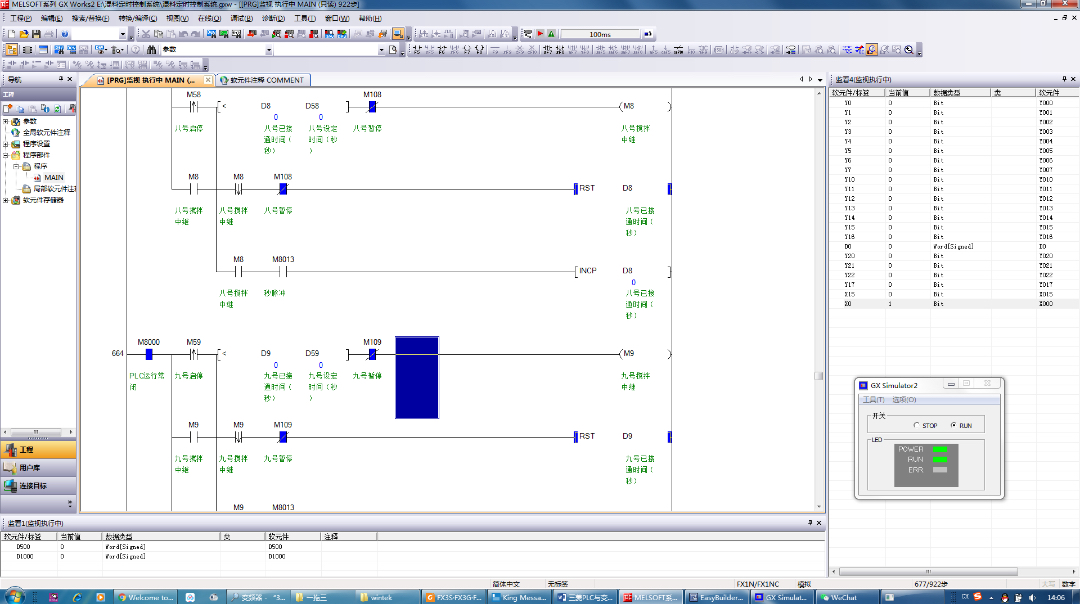This screenshot has width=1080, height=604.
Task: Collapse the 程序部件 tree node
Action: click(x=6, y=155)
